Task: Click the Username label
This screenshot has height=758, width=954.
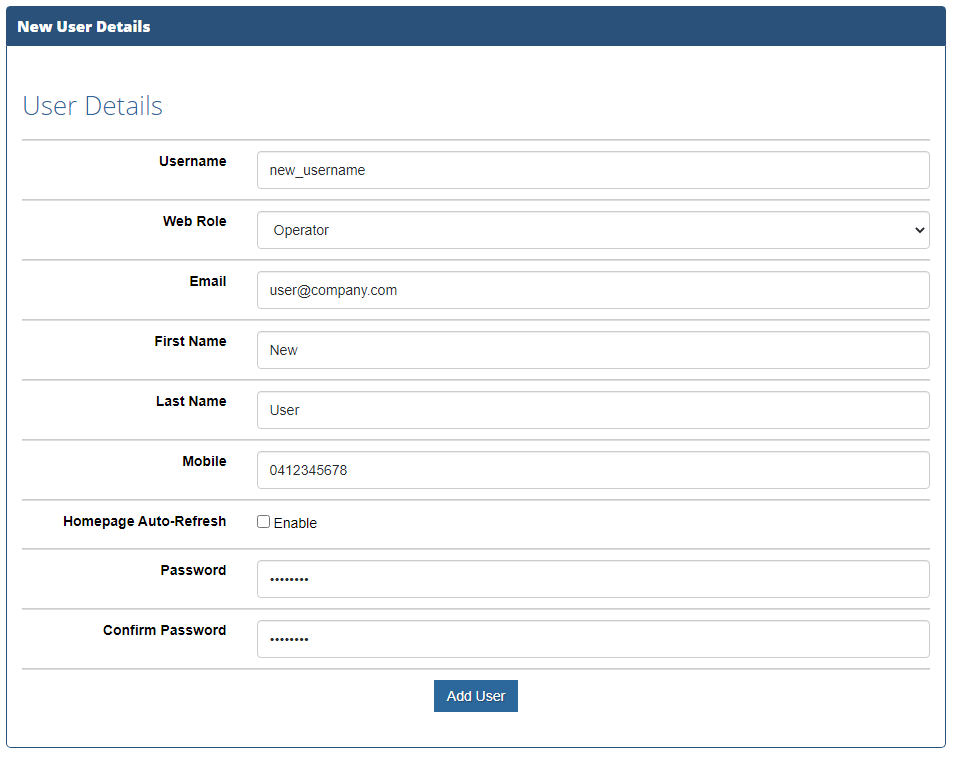Action: 192,161
